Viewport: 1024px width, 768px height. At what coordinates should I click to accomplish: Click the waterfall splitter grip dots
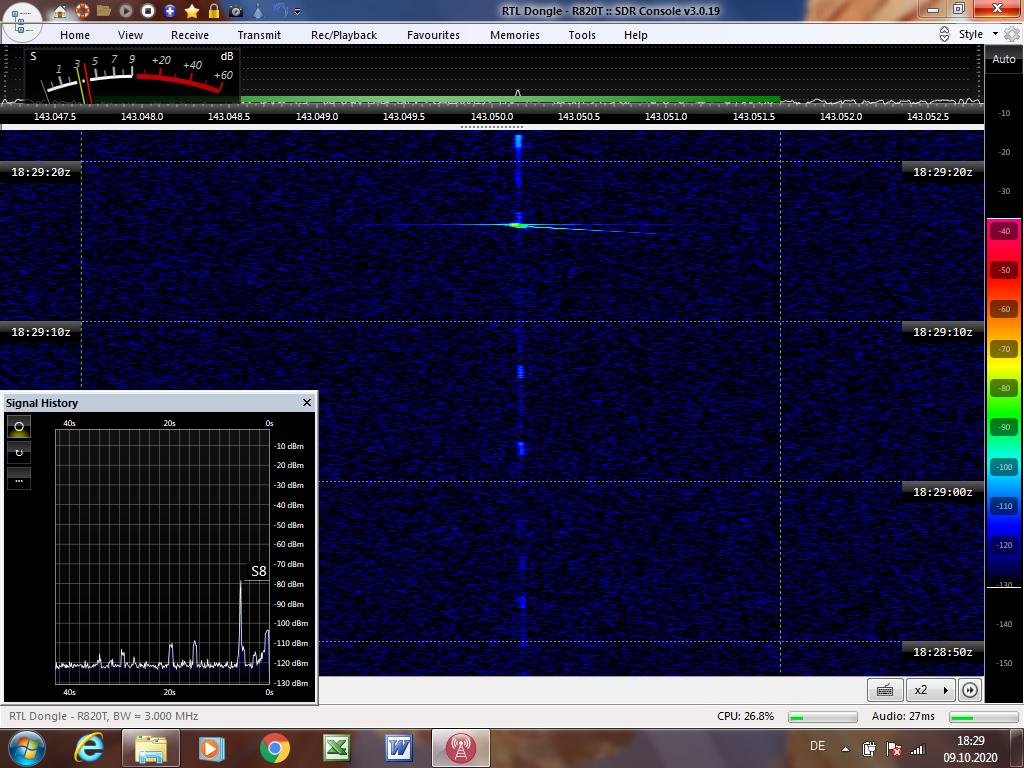click(x=492, y=127)
